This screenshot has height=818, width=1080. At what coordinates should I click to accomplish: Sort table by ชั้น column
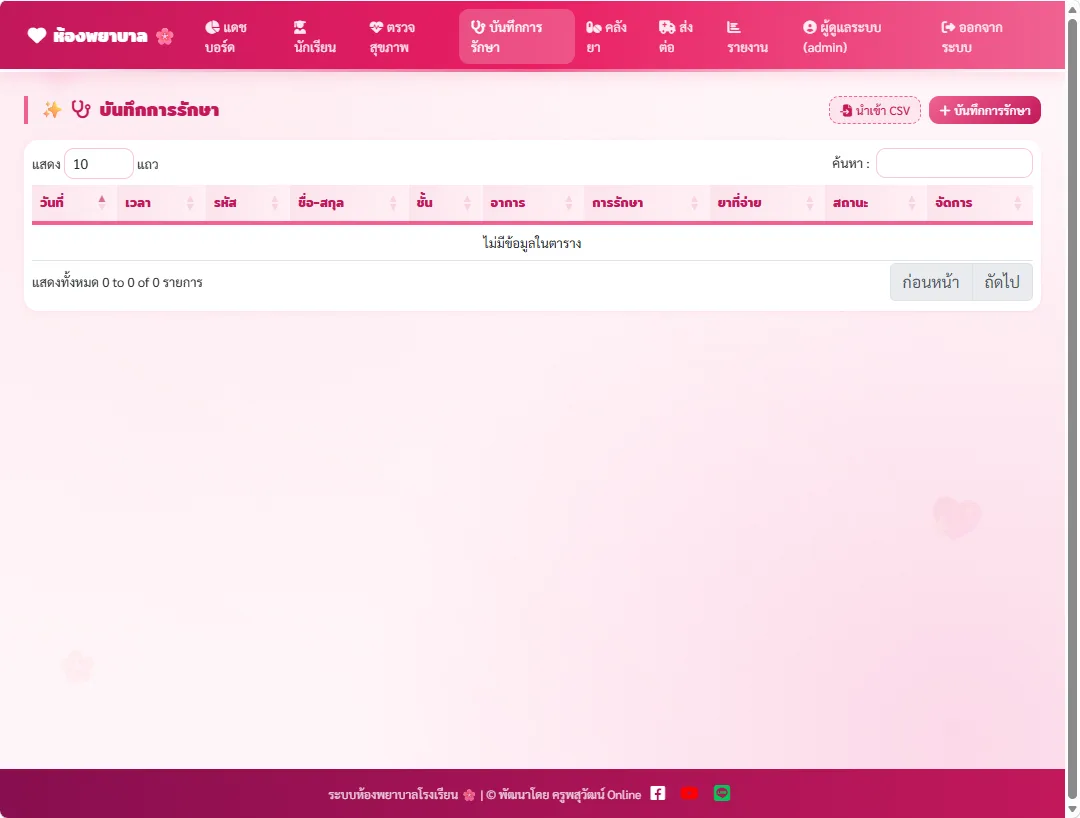[445, 202]
